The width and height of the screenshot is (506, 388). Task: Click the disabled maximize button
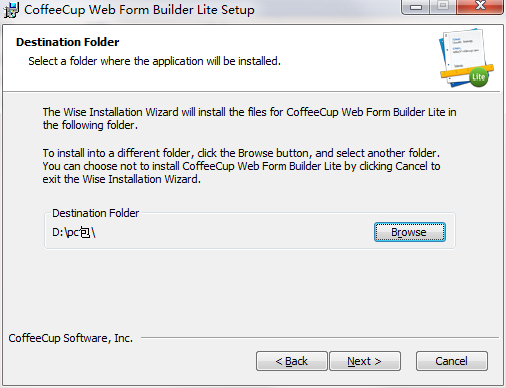[443, 6]
